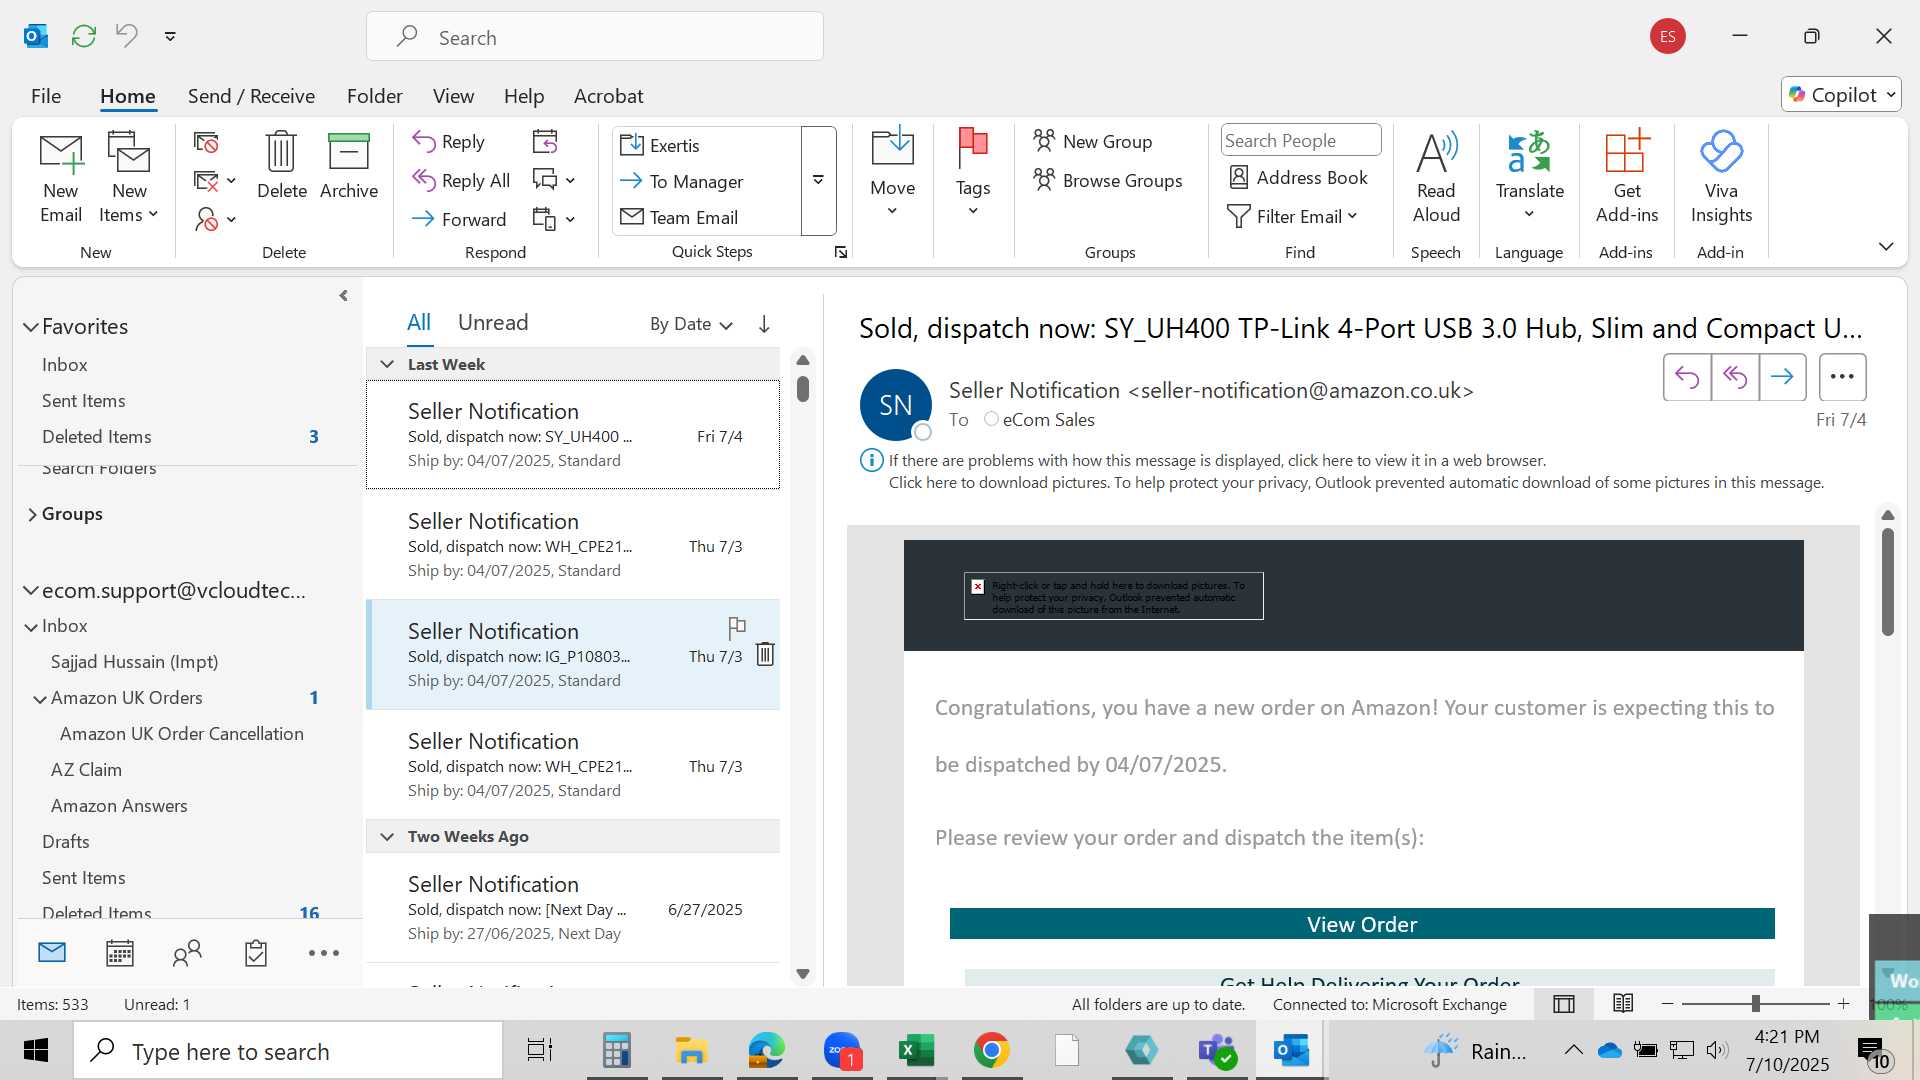Apply the Team Email quick step
This screenshot has height=1080, width=1920.
pyautogui.click(x=708, y=217)
